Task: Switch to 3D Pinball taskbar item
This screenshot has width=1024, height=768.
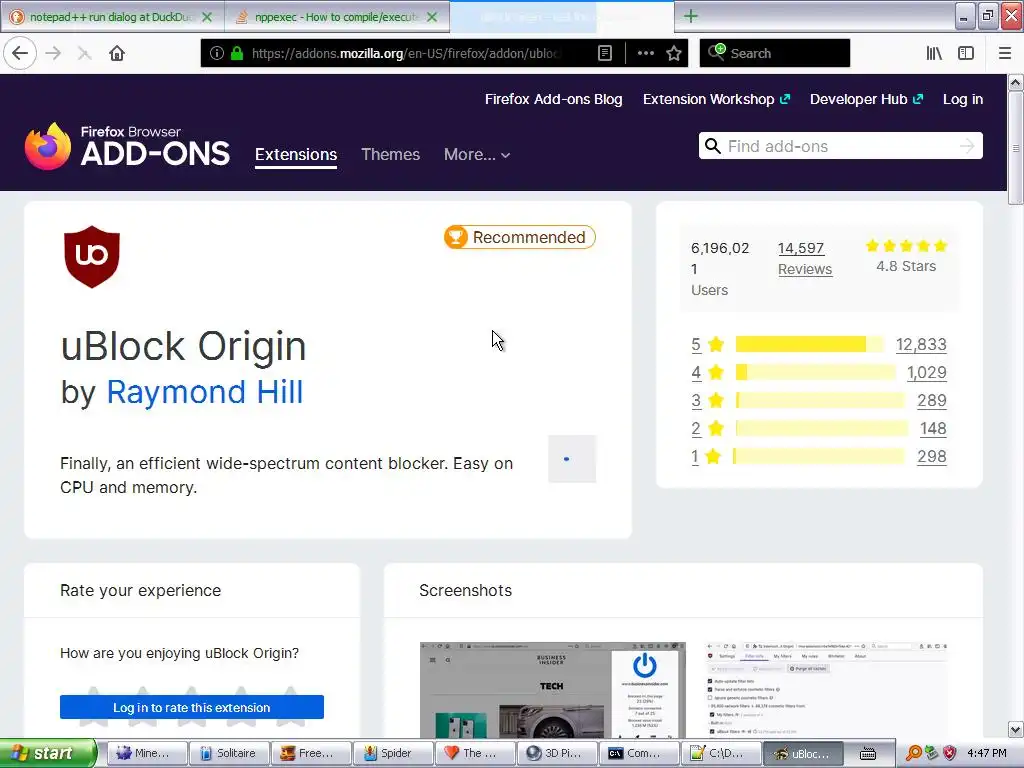Action: [x=557, y=753]
